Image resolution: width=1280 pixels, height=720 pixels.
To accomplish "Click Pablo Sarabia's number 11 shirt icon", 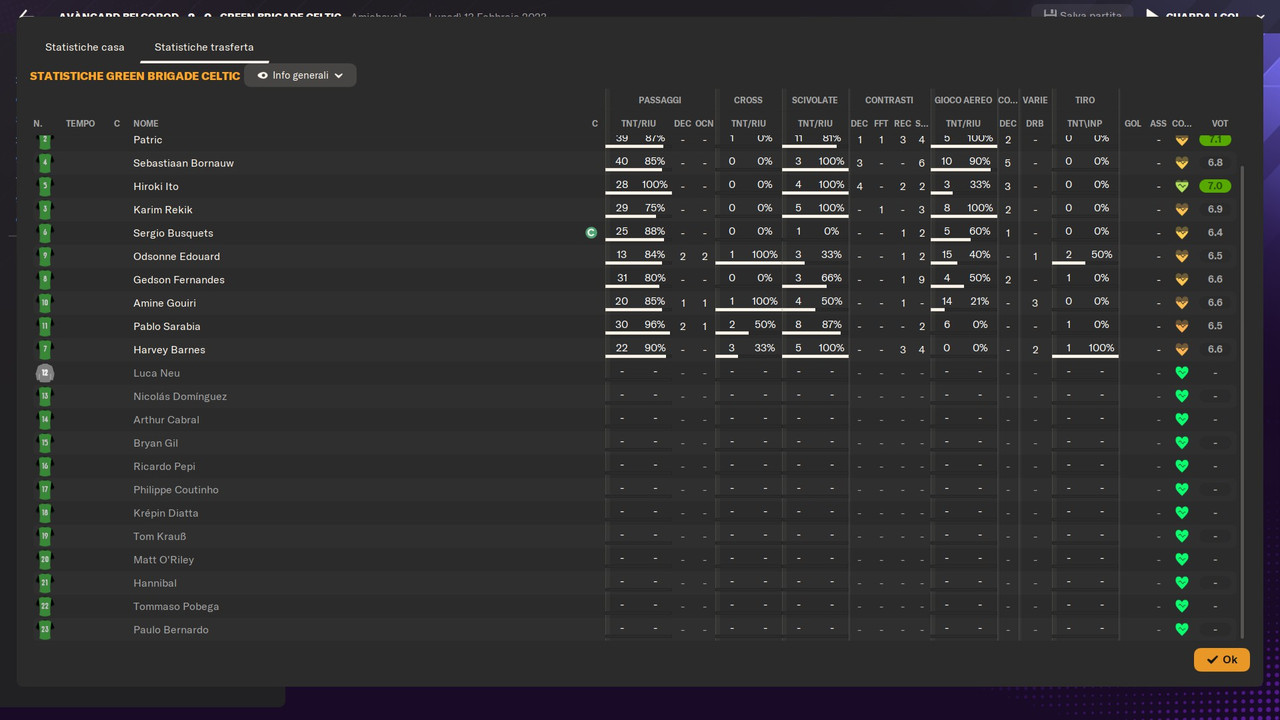I will [44, 326].
